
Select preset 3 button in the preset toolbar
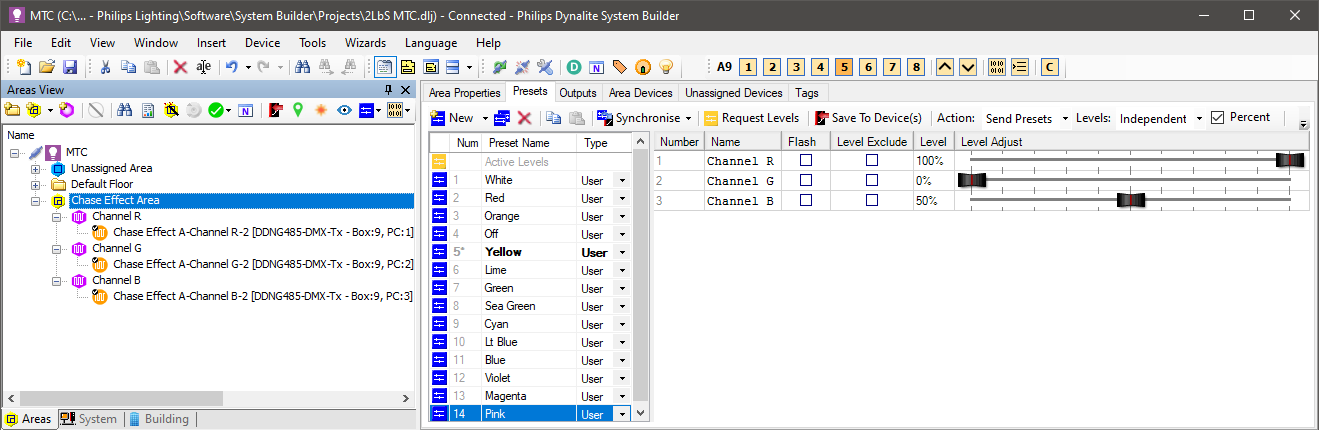click(x=795, y=67)
